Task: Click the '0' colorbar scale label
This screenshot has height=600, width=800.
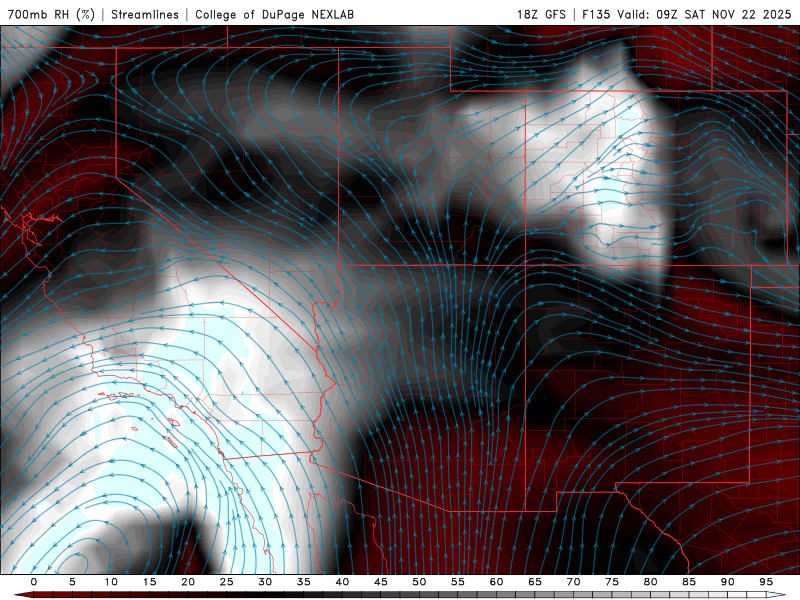Action: [x=34, y=582]
